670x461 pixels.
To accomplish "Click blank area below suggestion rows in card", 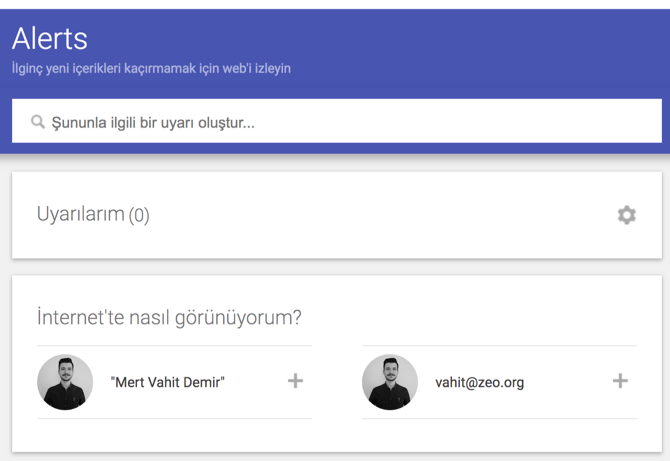I will [x=337, y=435].
